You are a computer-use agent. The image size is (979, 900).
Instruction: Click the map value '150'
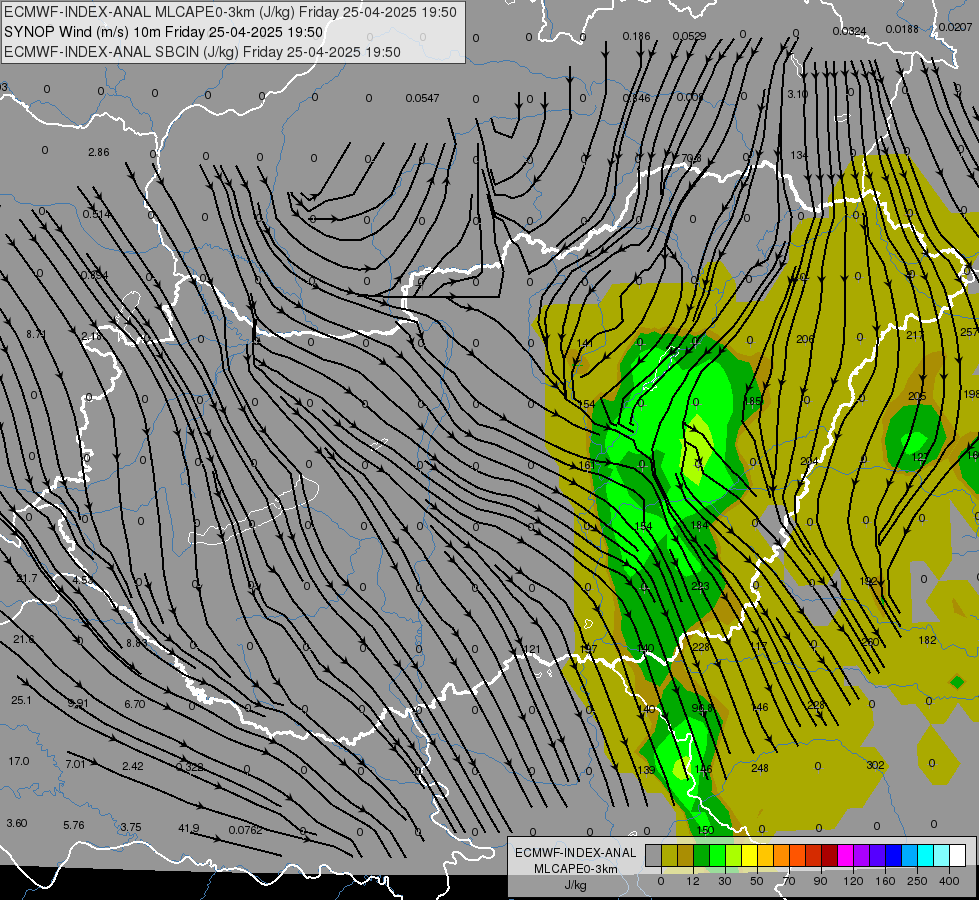705,830
